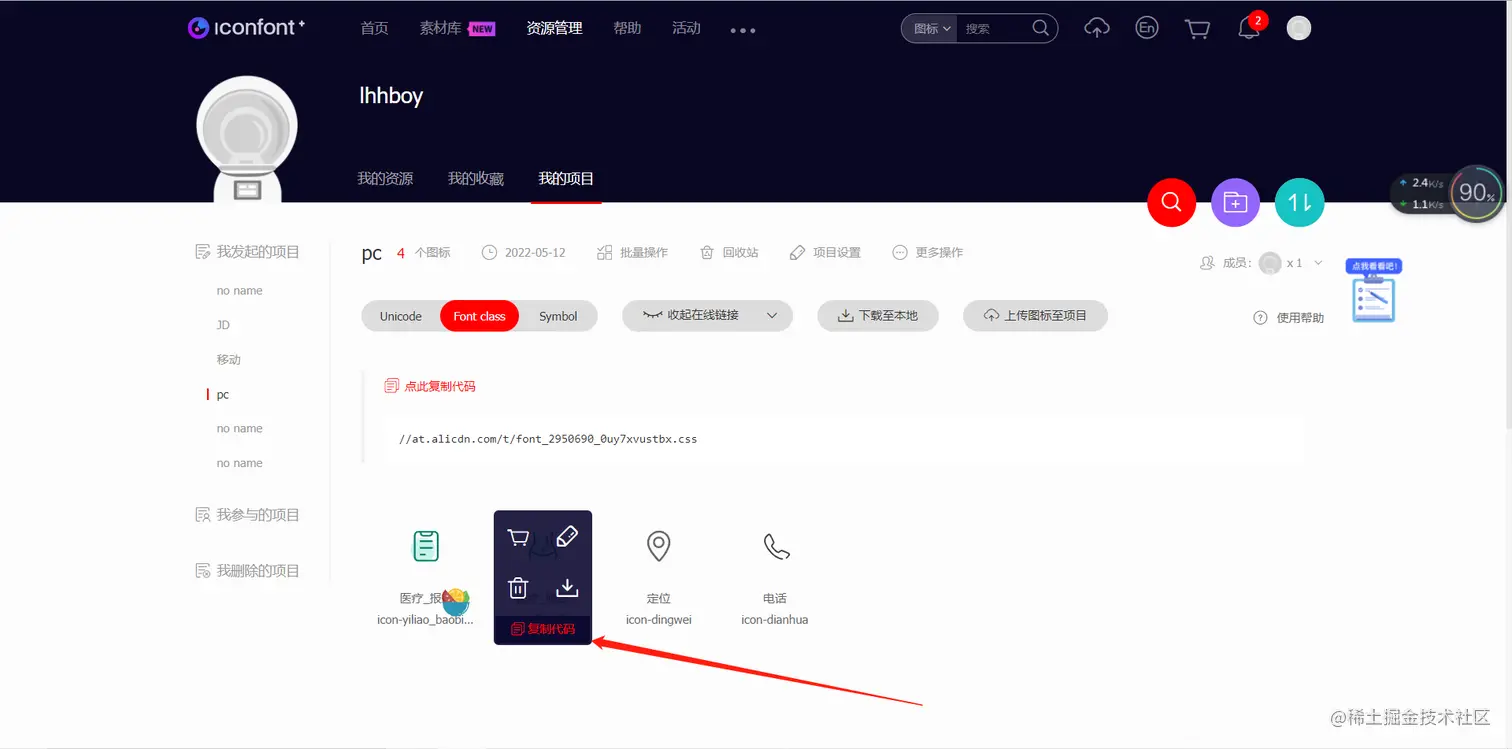Click the magnifier in search box
1512x749 pixels.
click(1040, 28)
